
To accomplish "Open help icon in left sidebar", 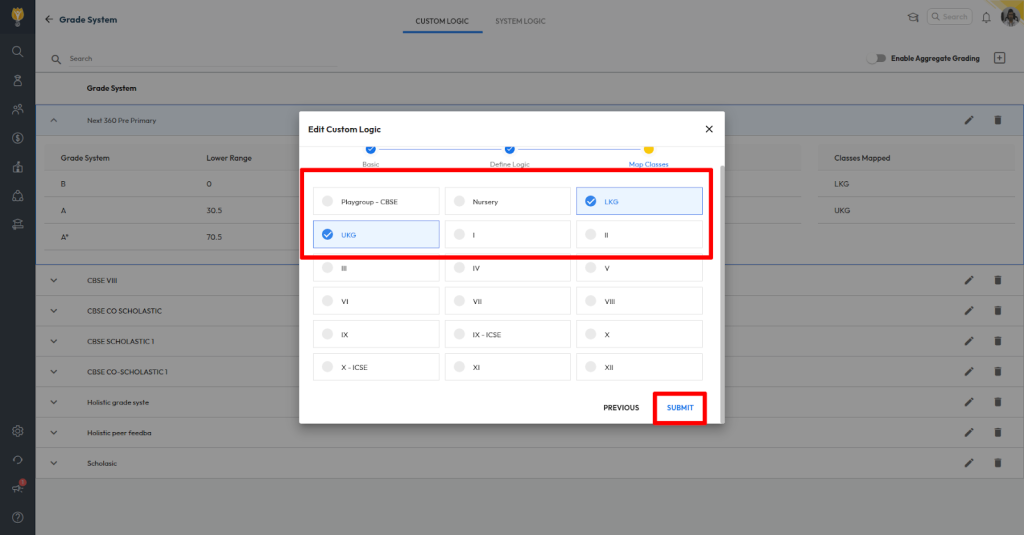I will coord(17,517).
